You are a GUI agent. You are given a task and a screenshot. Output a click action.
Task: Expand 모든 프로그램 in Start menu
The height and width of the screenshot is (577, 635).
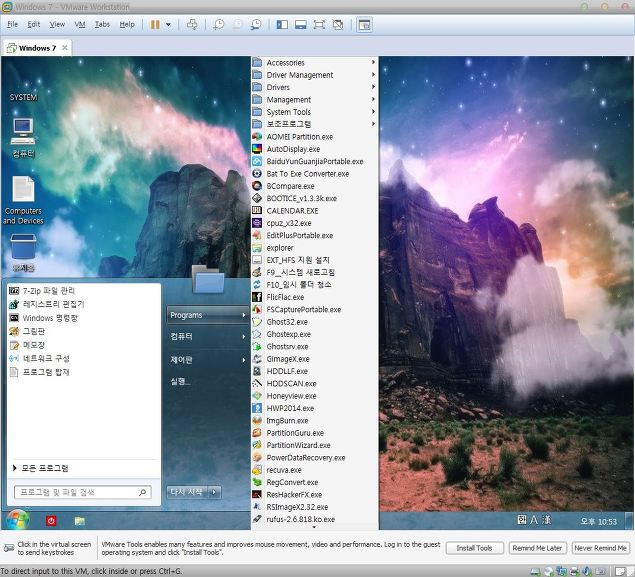point(40,468)
